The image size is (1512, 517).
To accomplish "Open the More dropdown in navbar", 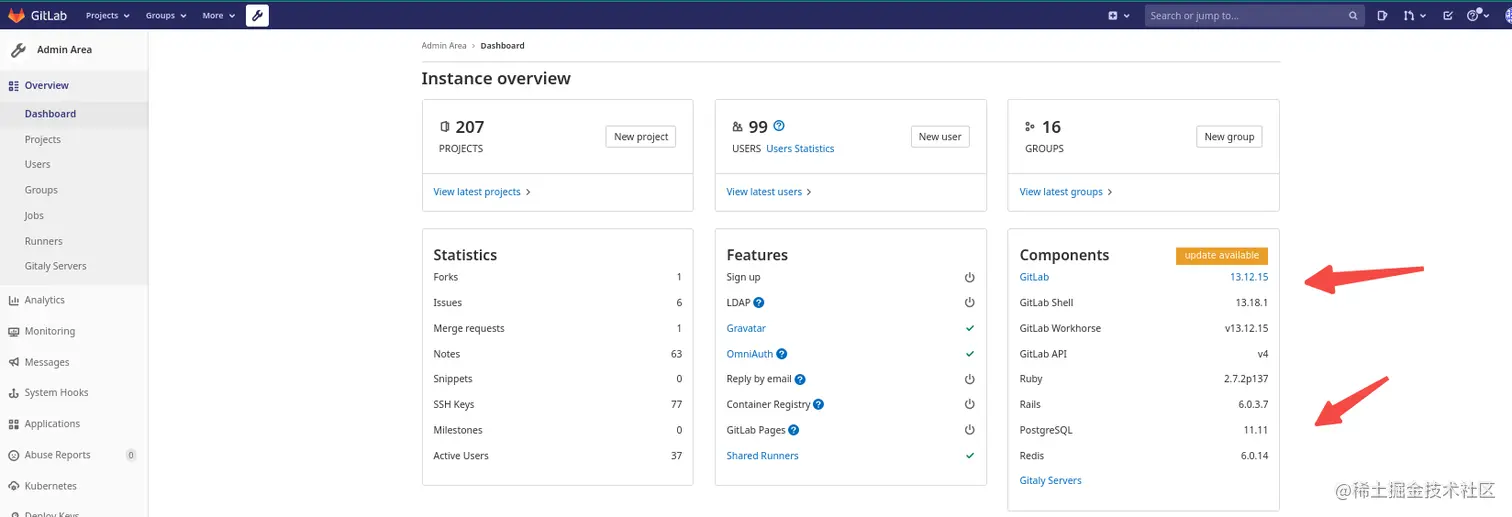I will pos(219,16).
